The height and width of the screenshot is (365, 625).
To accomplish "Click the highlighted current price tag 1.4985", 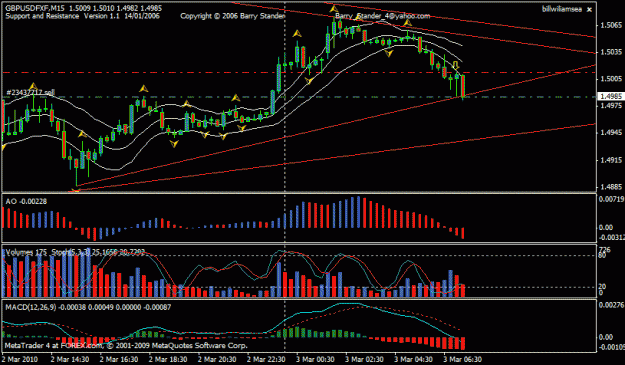I will pyautogui.click(x=611, y=96).
